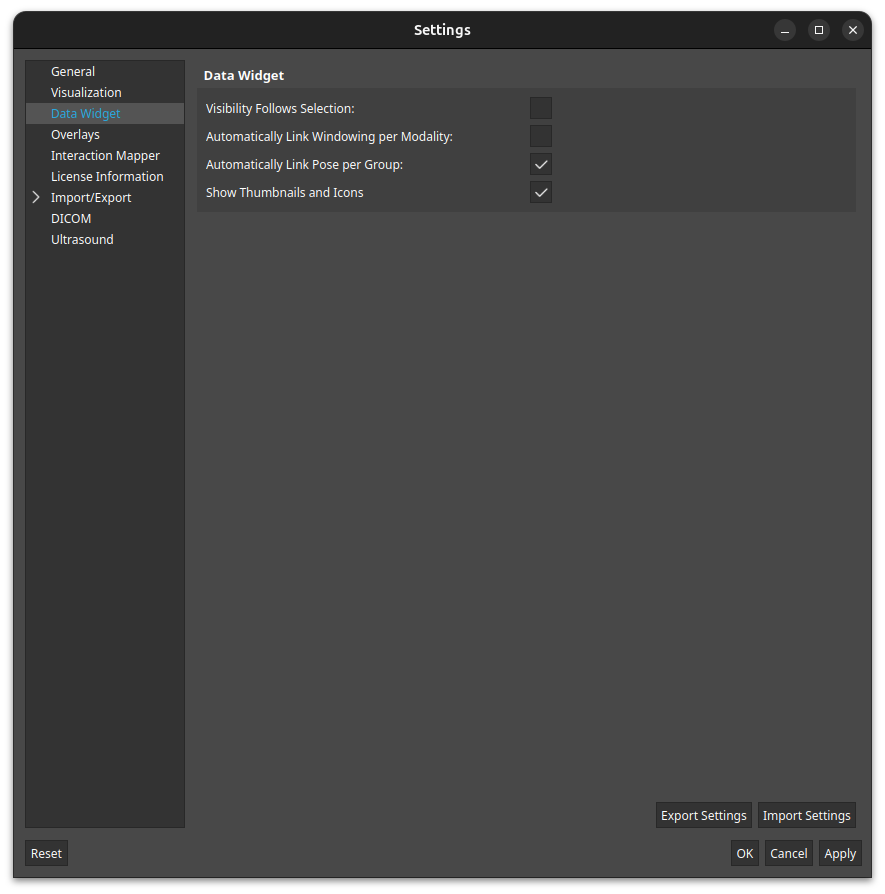This screenshot has width=885, height=894.
Task: Click the 'Show Thumbnails and Icons' label
Action: 285,193
